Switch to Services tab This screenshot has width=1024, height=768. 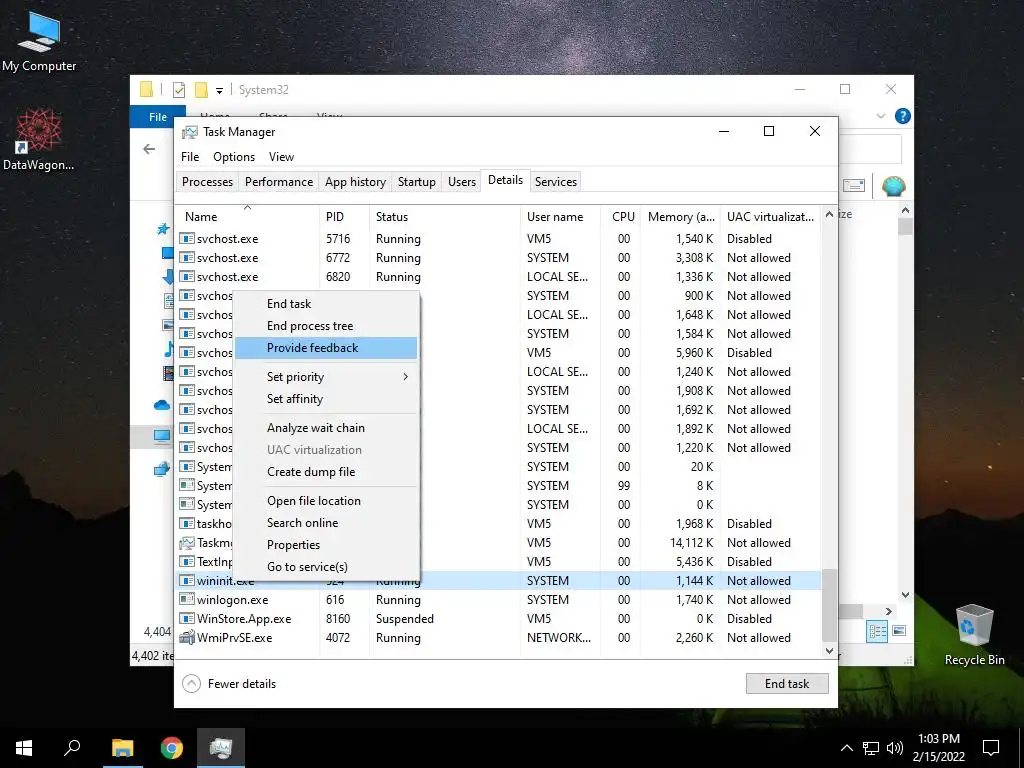click(x=556, y=182)
